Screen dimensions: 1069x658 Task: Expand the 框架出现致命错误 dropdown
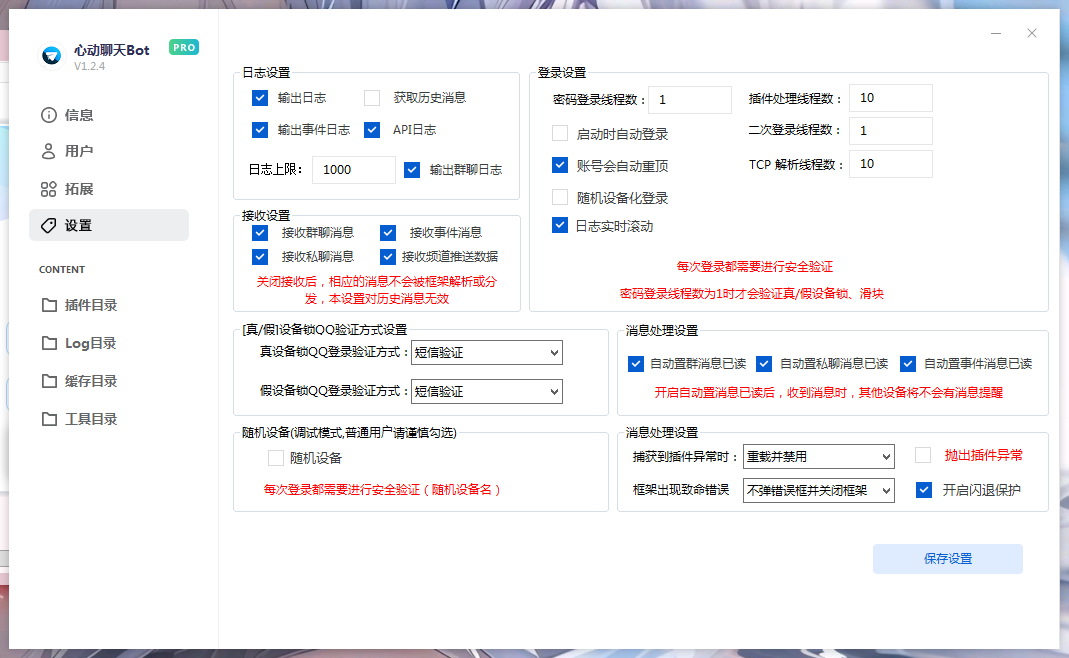[818, 490]
